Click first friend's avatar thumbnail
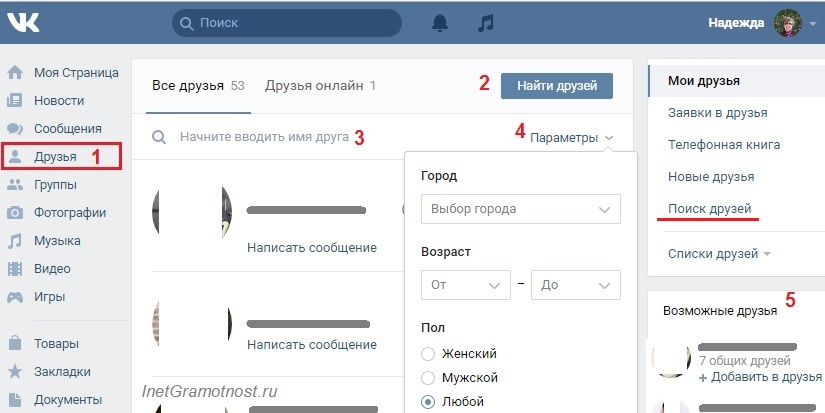This screenshot has height=413, width=825. [192, 211]
